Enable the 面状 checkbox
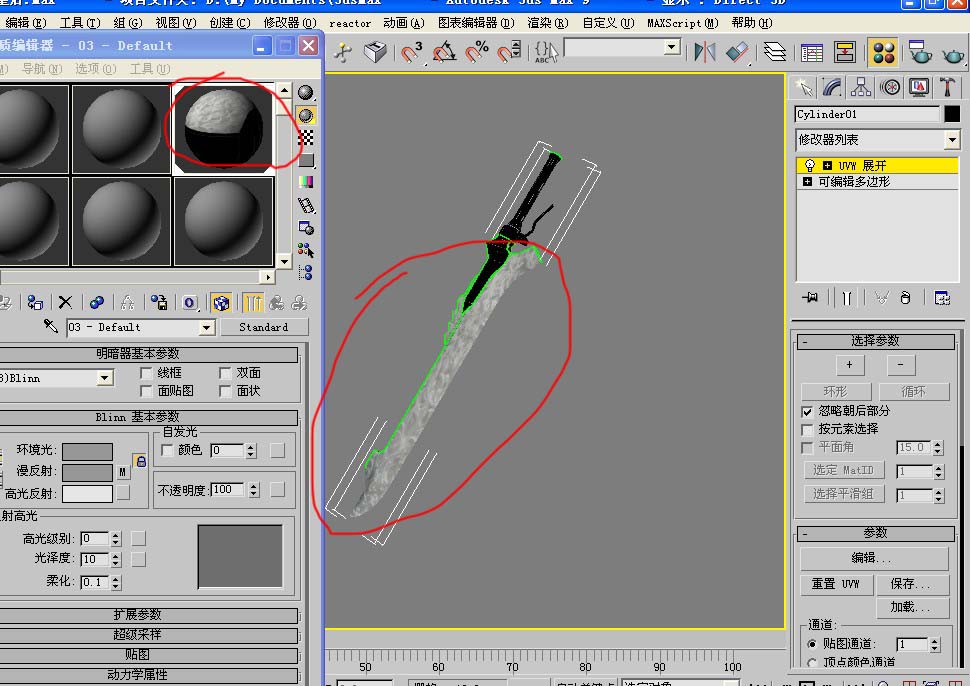970x686 pixels. [225, 391]
